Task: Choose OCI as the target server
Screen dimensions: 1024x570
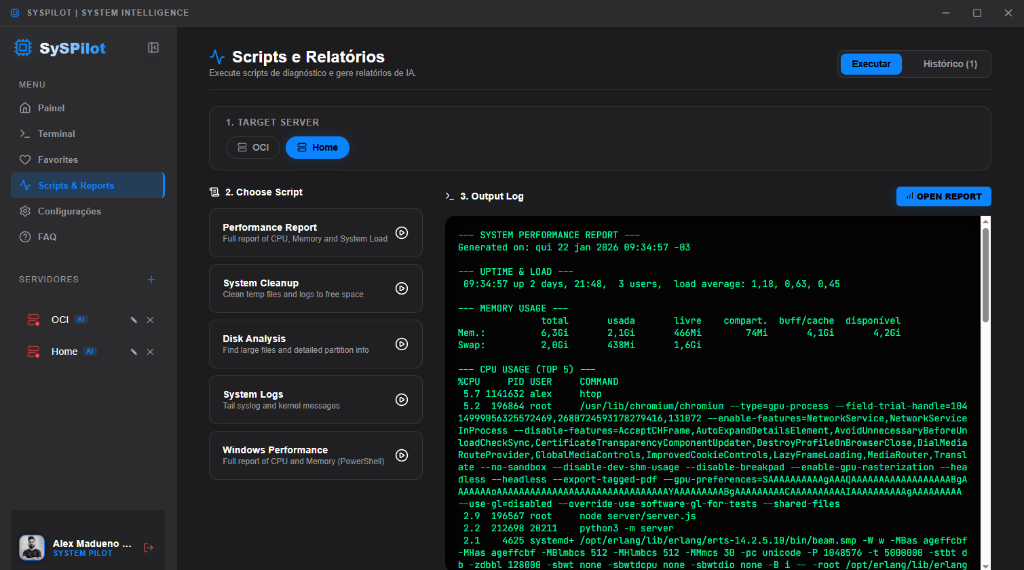Action: pyautogui.click(x=253, y=148)
